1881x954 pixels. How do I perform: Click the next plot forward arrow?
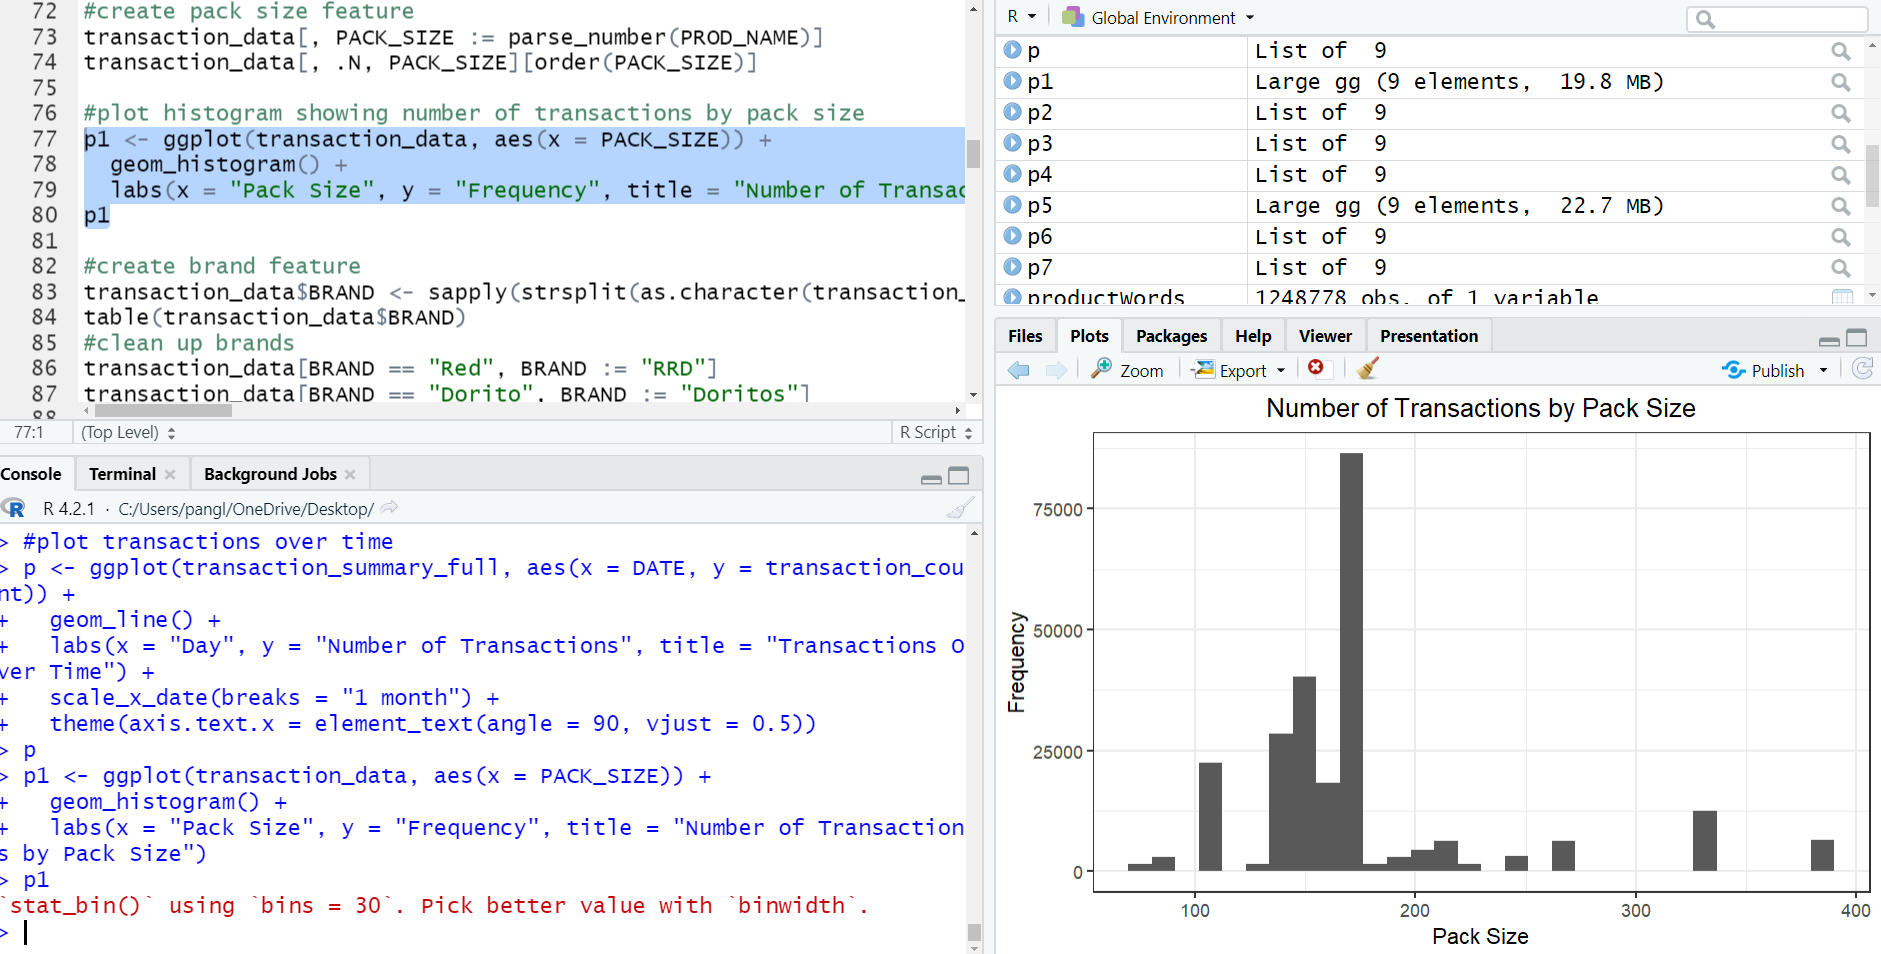click(1056, 370)
